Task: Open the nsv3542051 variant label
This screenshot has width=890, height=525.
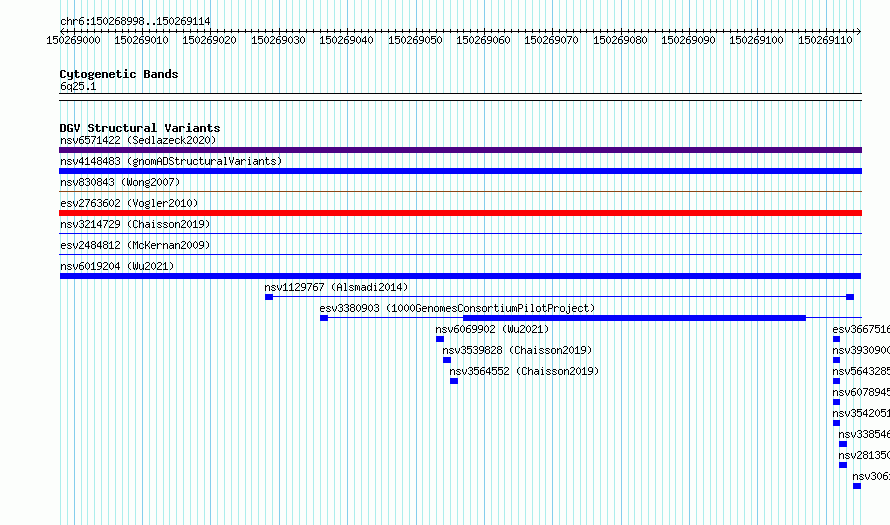Action: [861, 413]
